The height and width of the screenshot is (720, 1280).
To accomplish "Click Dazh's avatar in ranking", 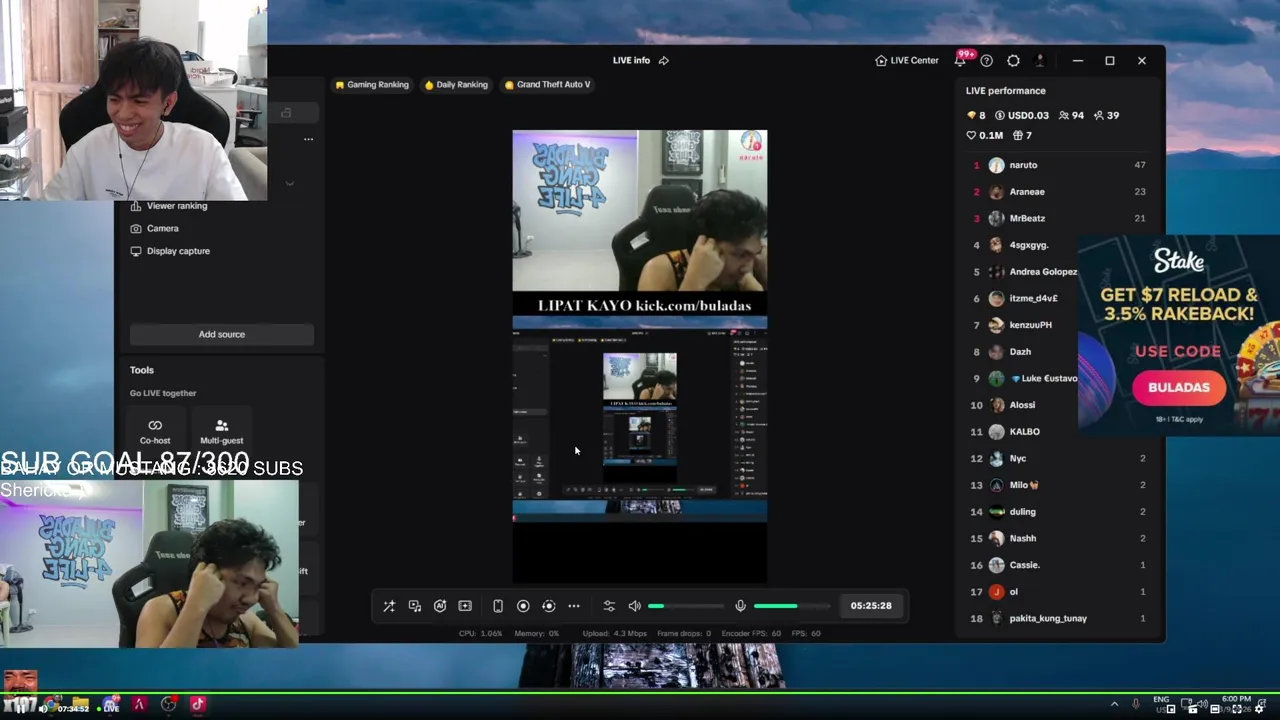I will tap(996, 352).
